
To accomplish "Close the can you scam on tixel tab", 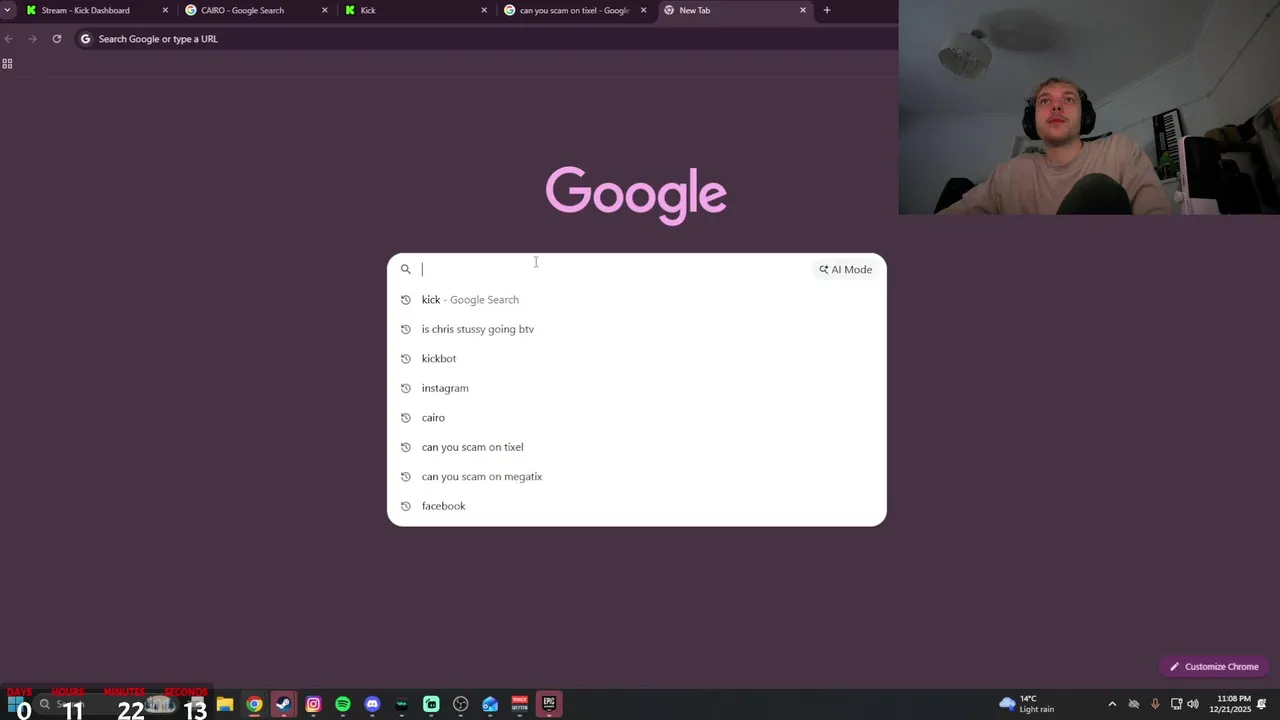I will tap(643, 10).
